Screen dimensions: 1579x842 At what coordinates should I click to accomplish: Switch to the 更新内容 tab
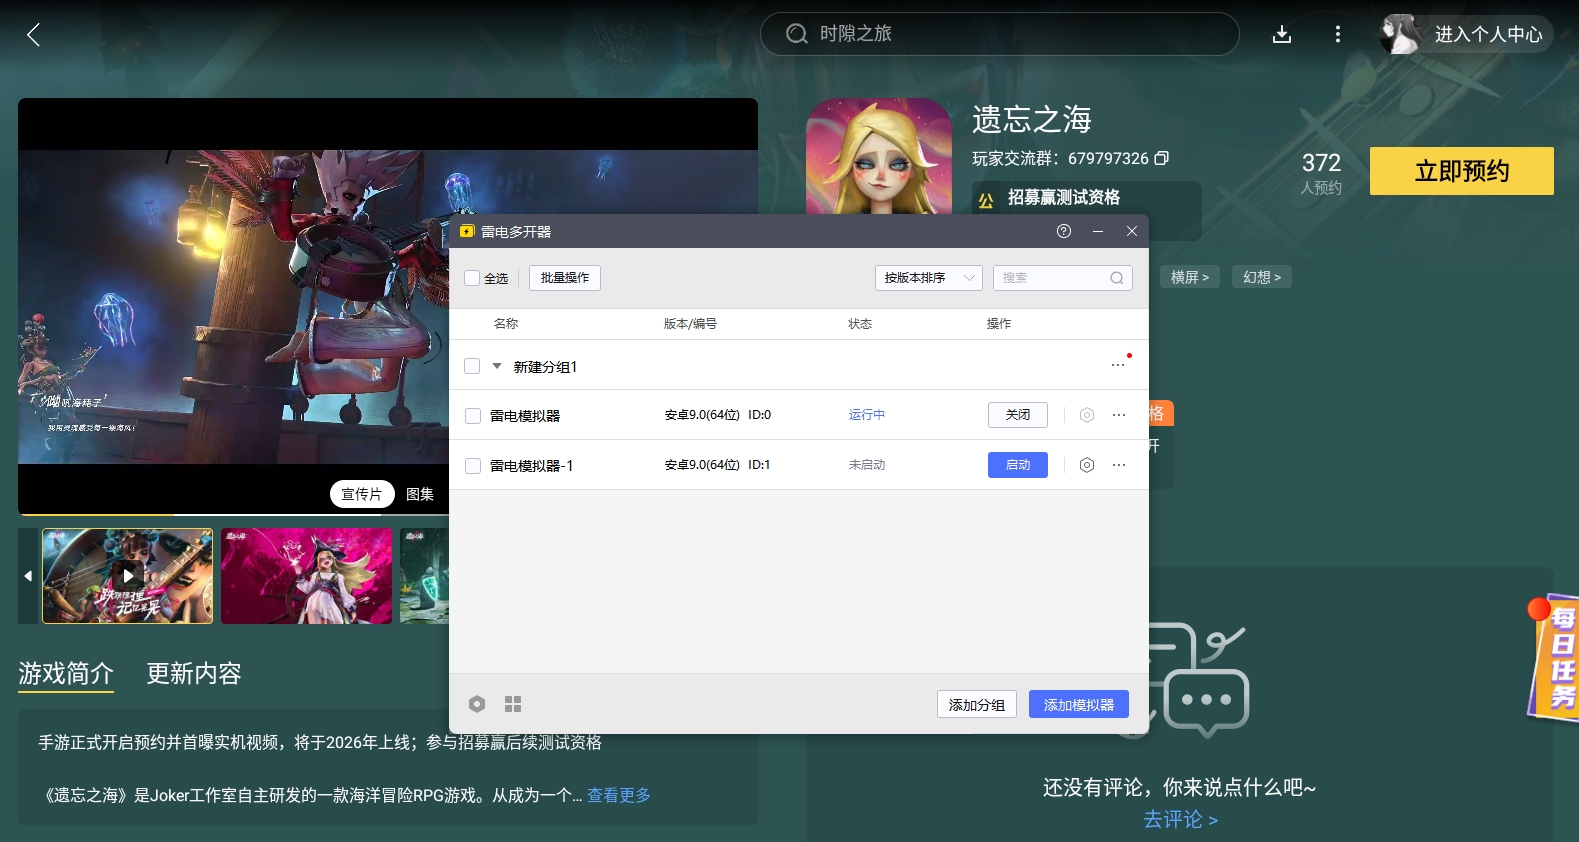(x=194, y=673)
